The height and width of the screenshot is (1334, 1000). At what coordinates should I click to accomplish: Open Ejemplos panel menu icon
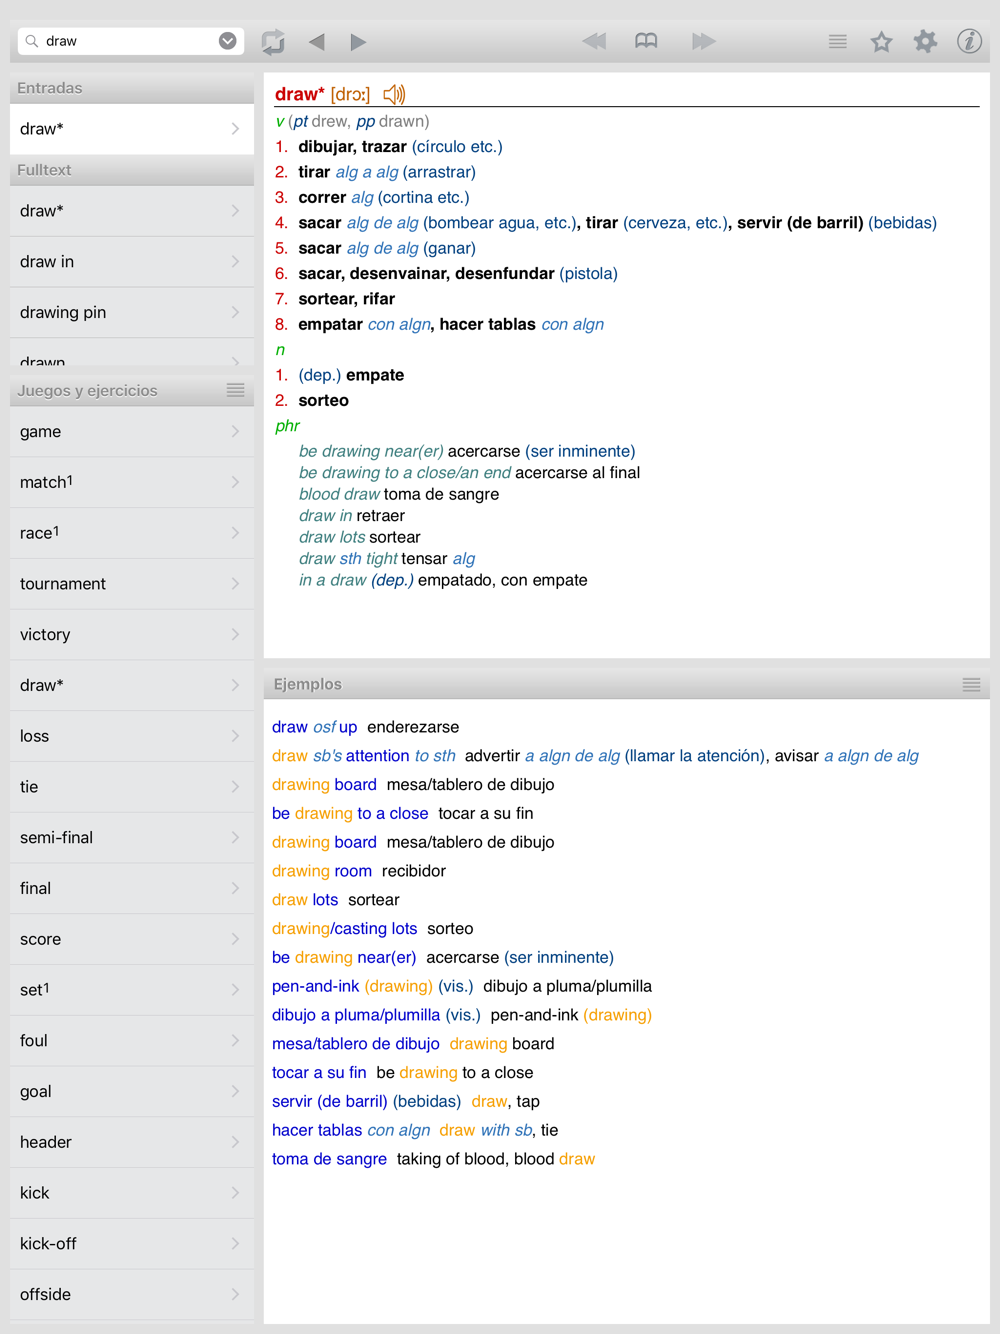pyautogui.click(x=971, y=685)
